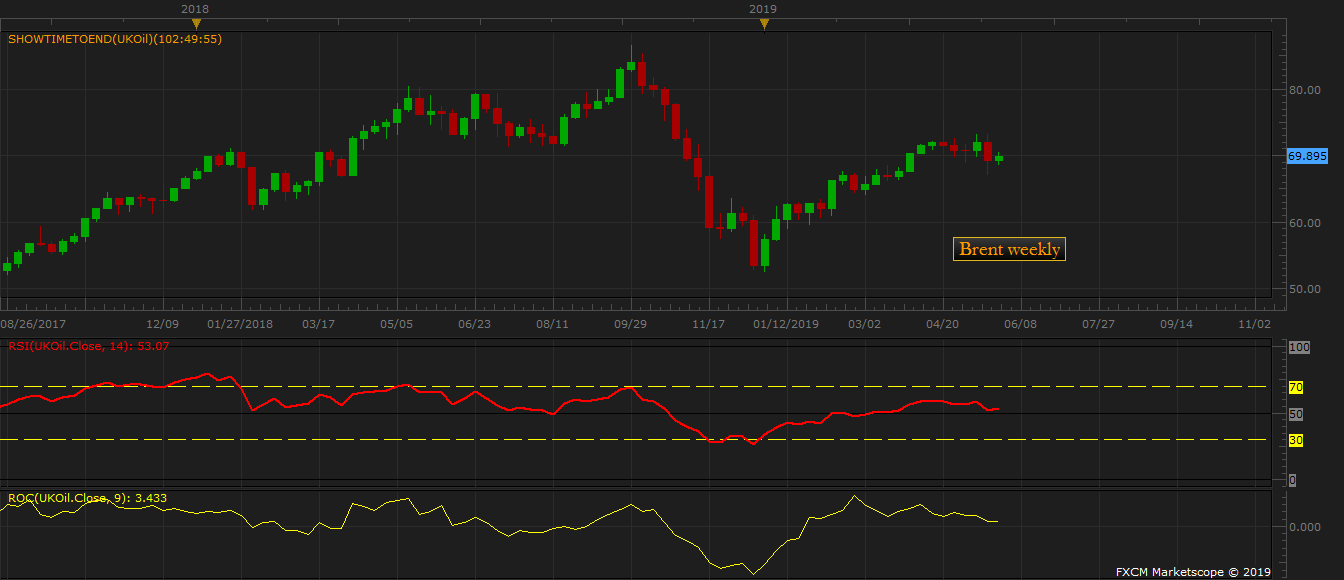Click the 04/20 date axis label
1344x580 pixels.
943,324
